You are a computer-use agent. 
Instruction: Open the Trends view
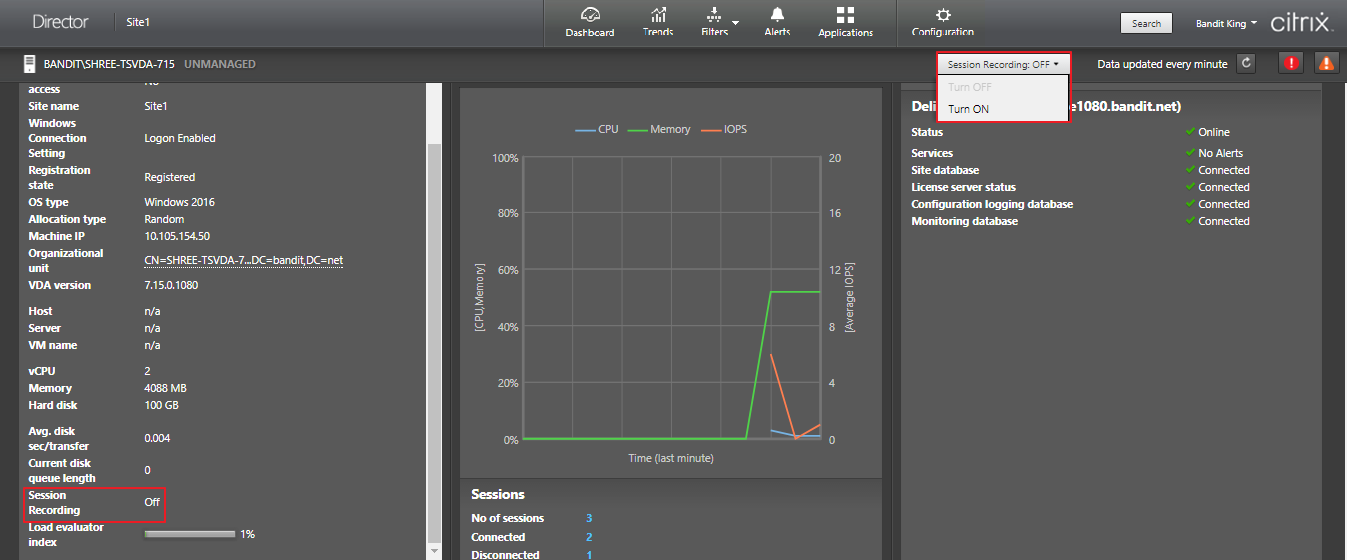[658, 23]
